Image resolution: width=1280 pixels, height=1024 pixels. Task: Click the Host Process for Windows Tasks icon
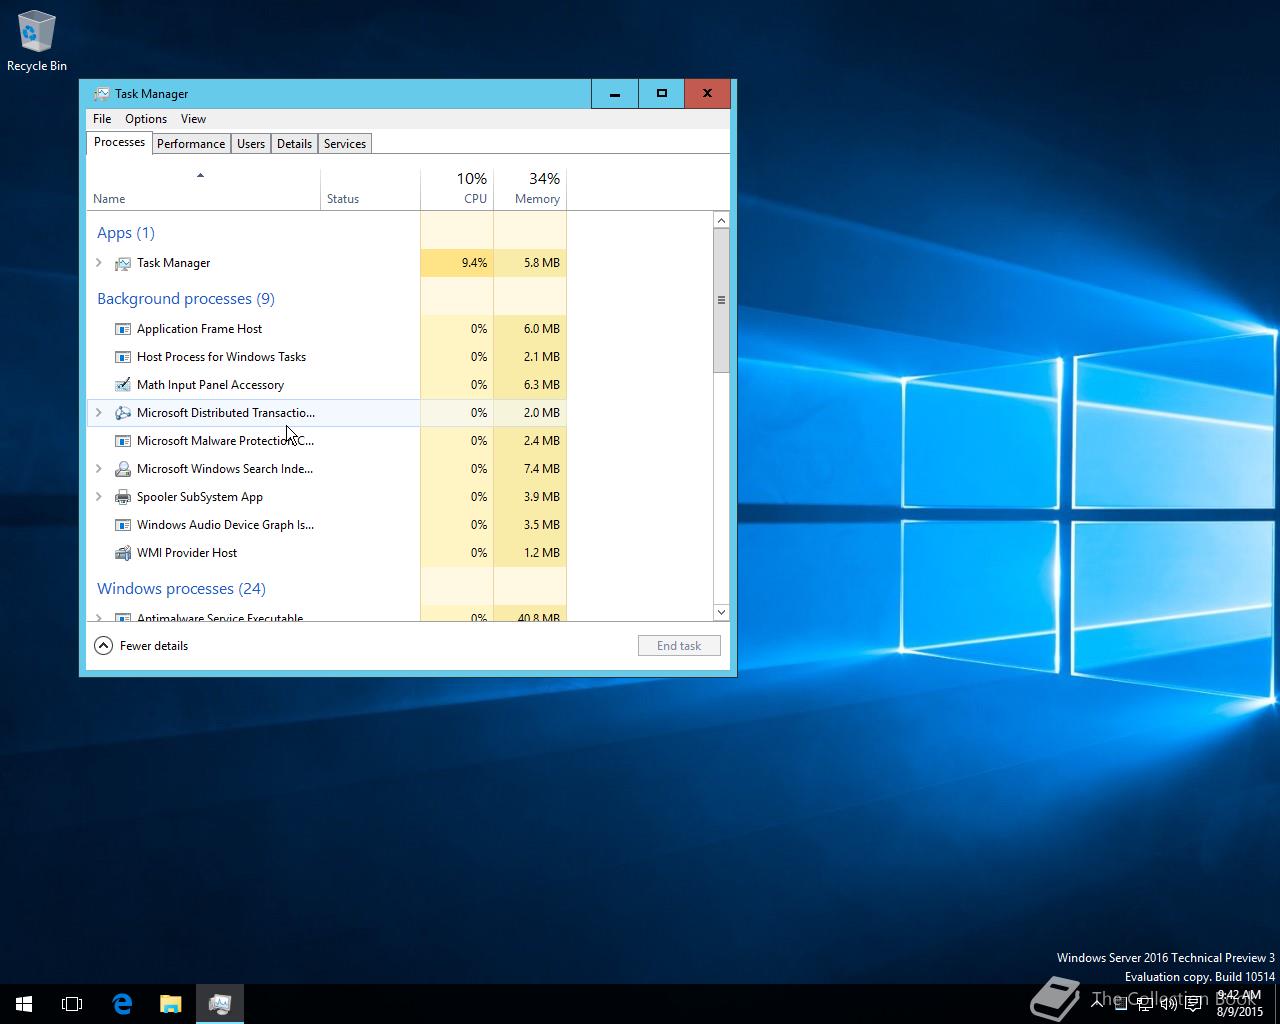point(123,357)
